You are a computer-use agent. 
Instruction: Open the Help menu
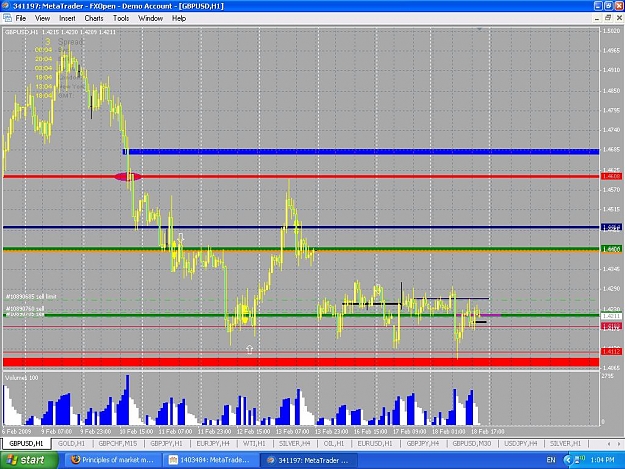pos(179,18)
